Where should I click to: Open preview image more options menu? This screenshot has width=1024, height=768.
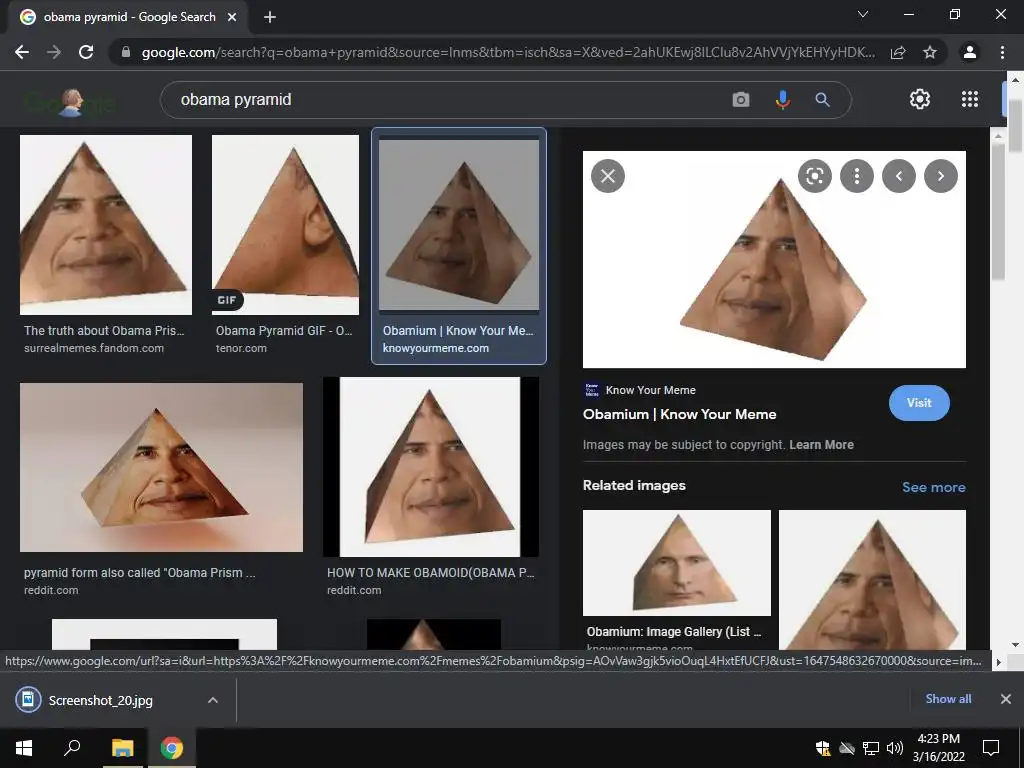pos(857,176)
